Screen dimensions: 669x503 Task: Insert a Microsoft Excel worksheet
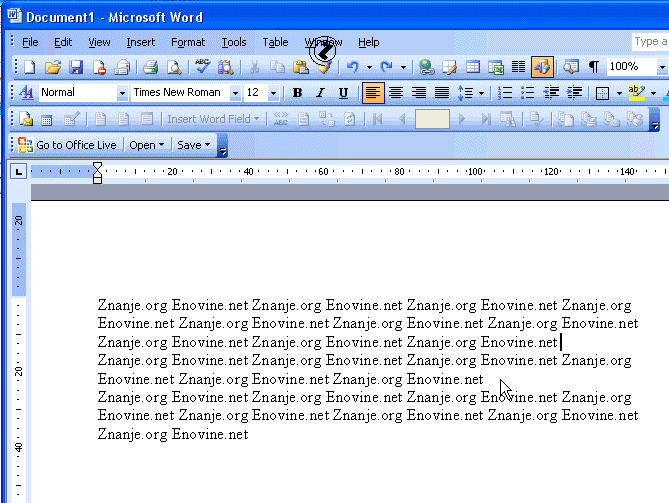[x=496, y=67]
